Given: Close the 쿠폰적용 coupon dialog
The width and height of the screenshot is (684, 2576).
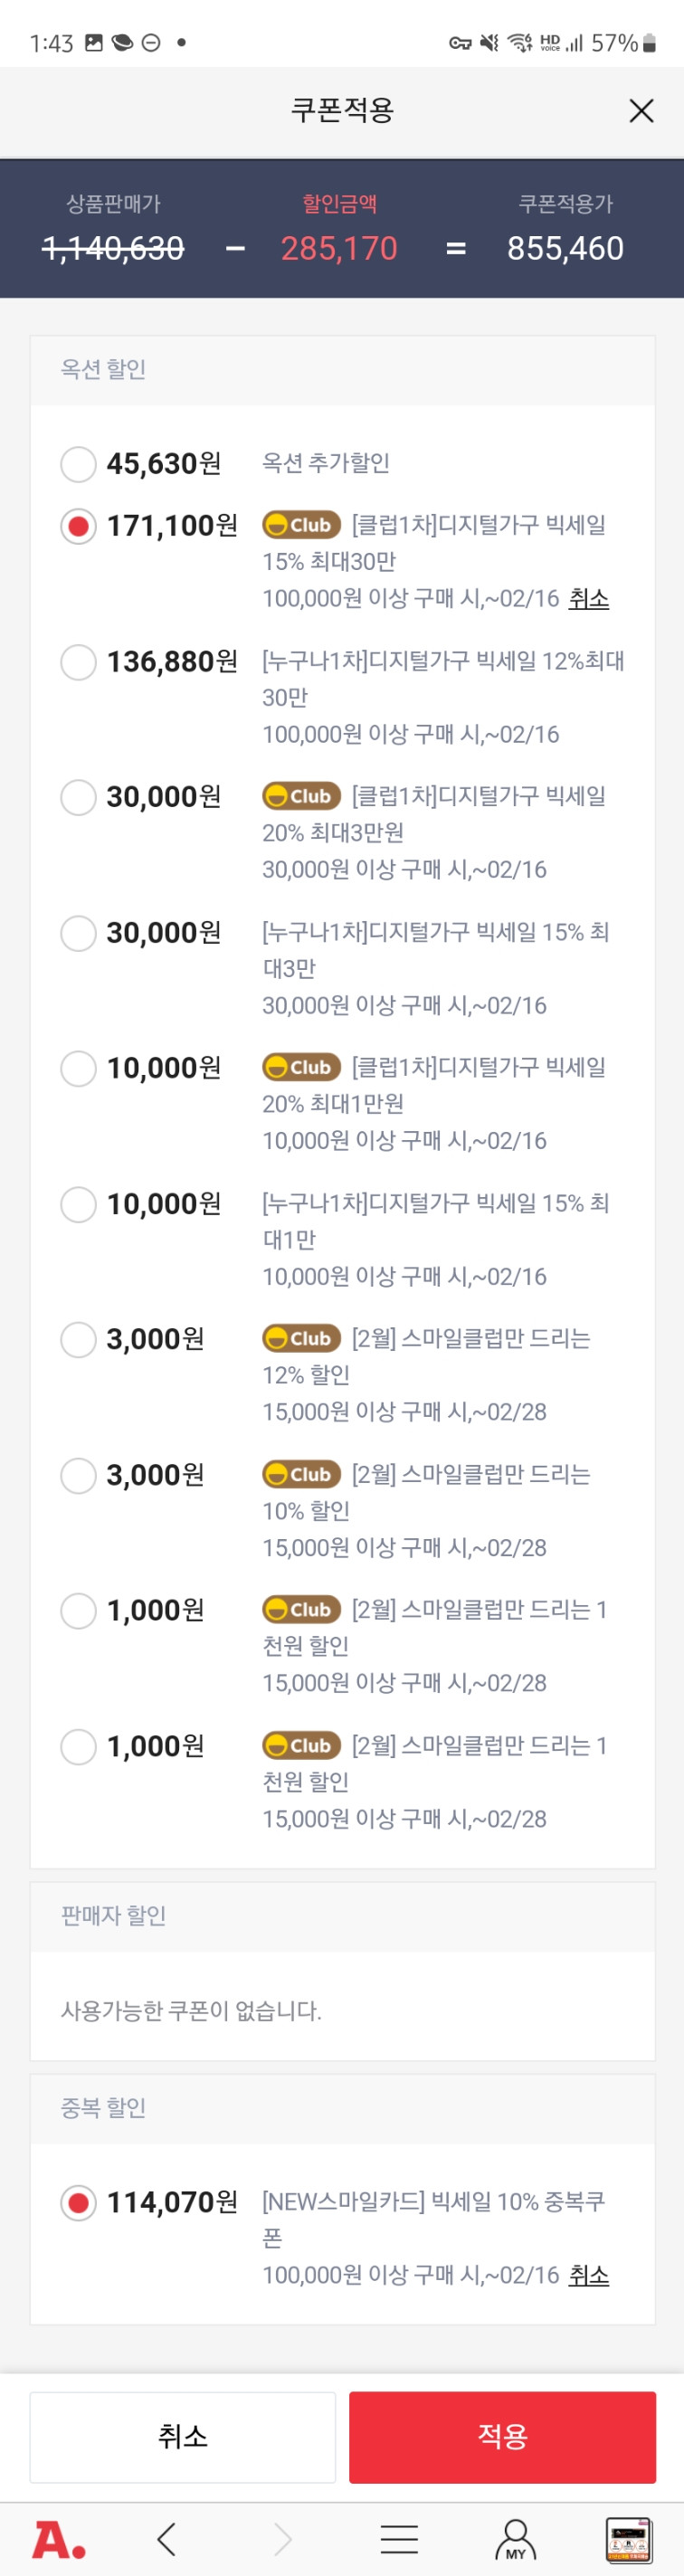Looking at the screenshot, I should [x=641, y=110].
